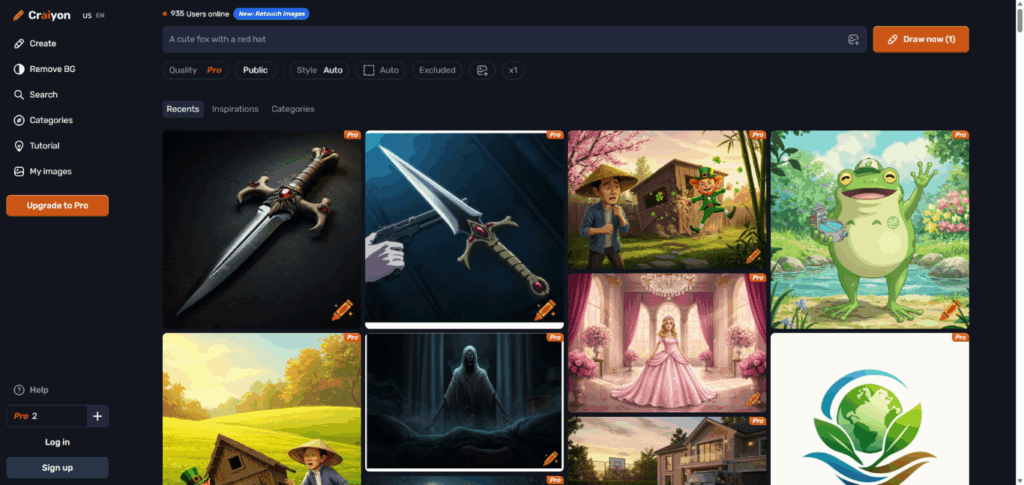Open the Create page from sidebar

coord(42,44)
